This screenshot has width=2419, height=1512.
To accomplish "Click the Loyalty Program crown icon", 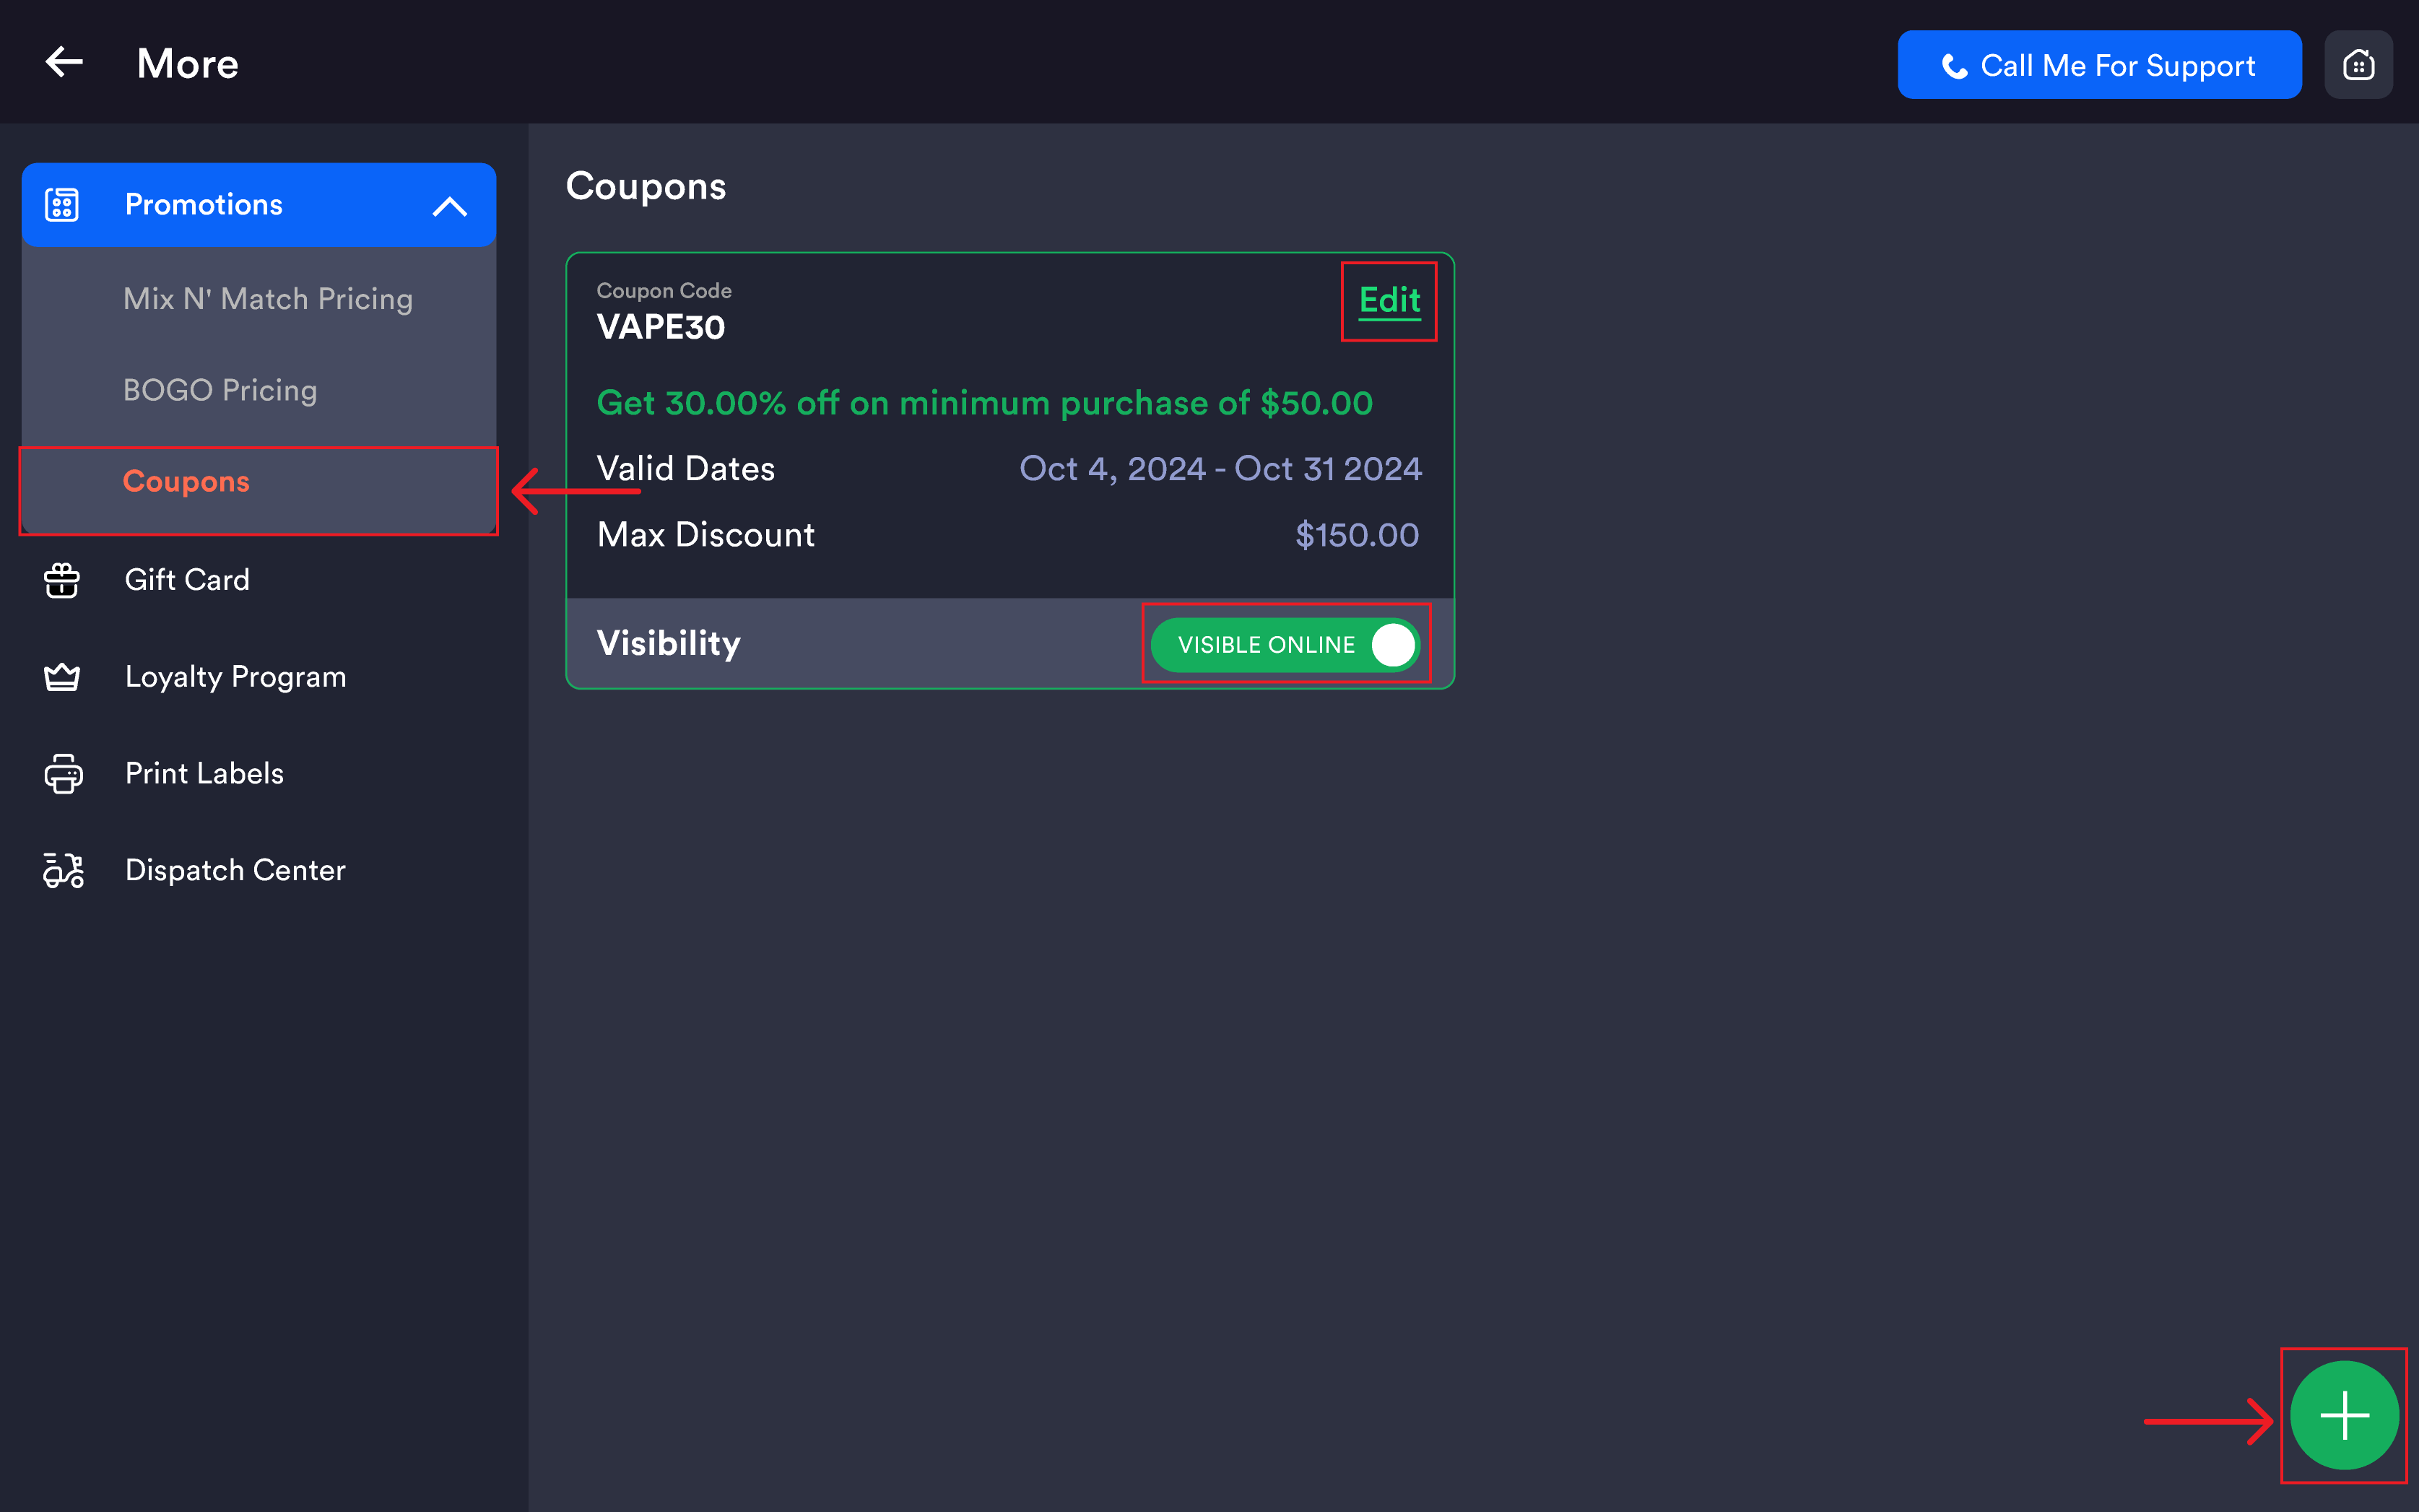I will click(62, 677).
